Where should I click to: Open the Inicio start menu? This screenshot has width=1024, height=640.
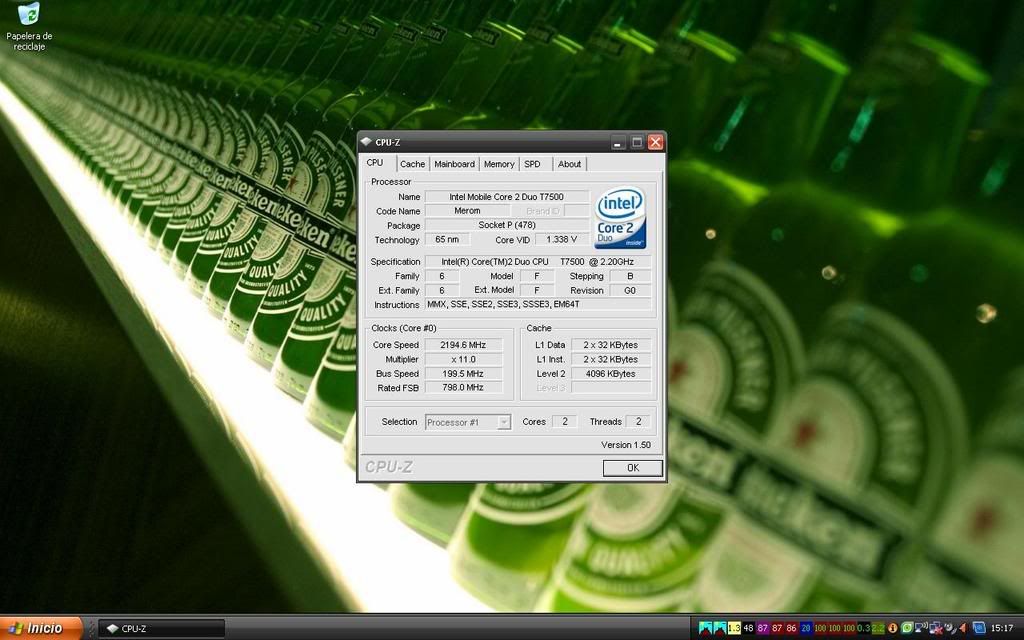coord(41,628)
